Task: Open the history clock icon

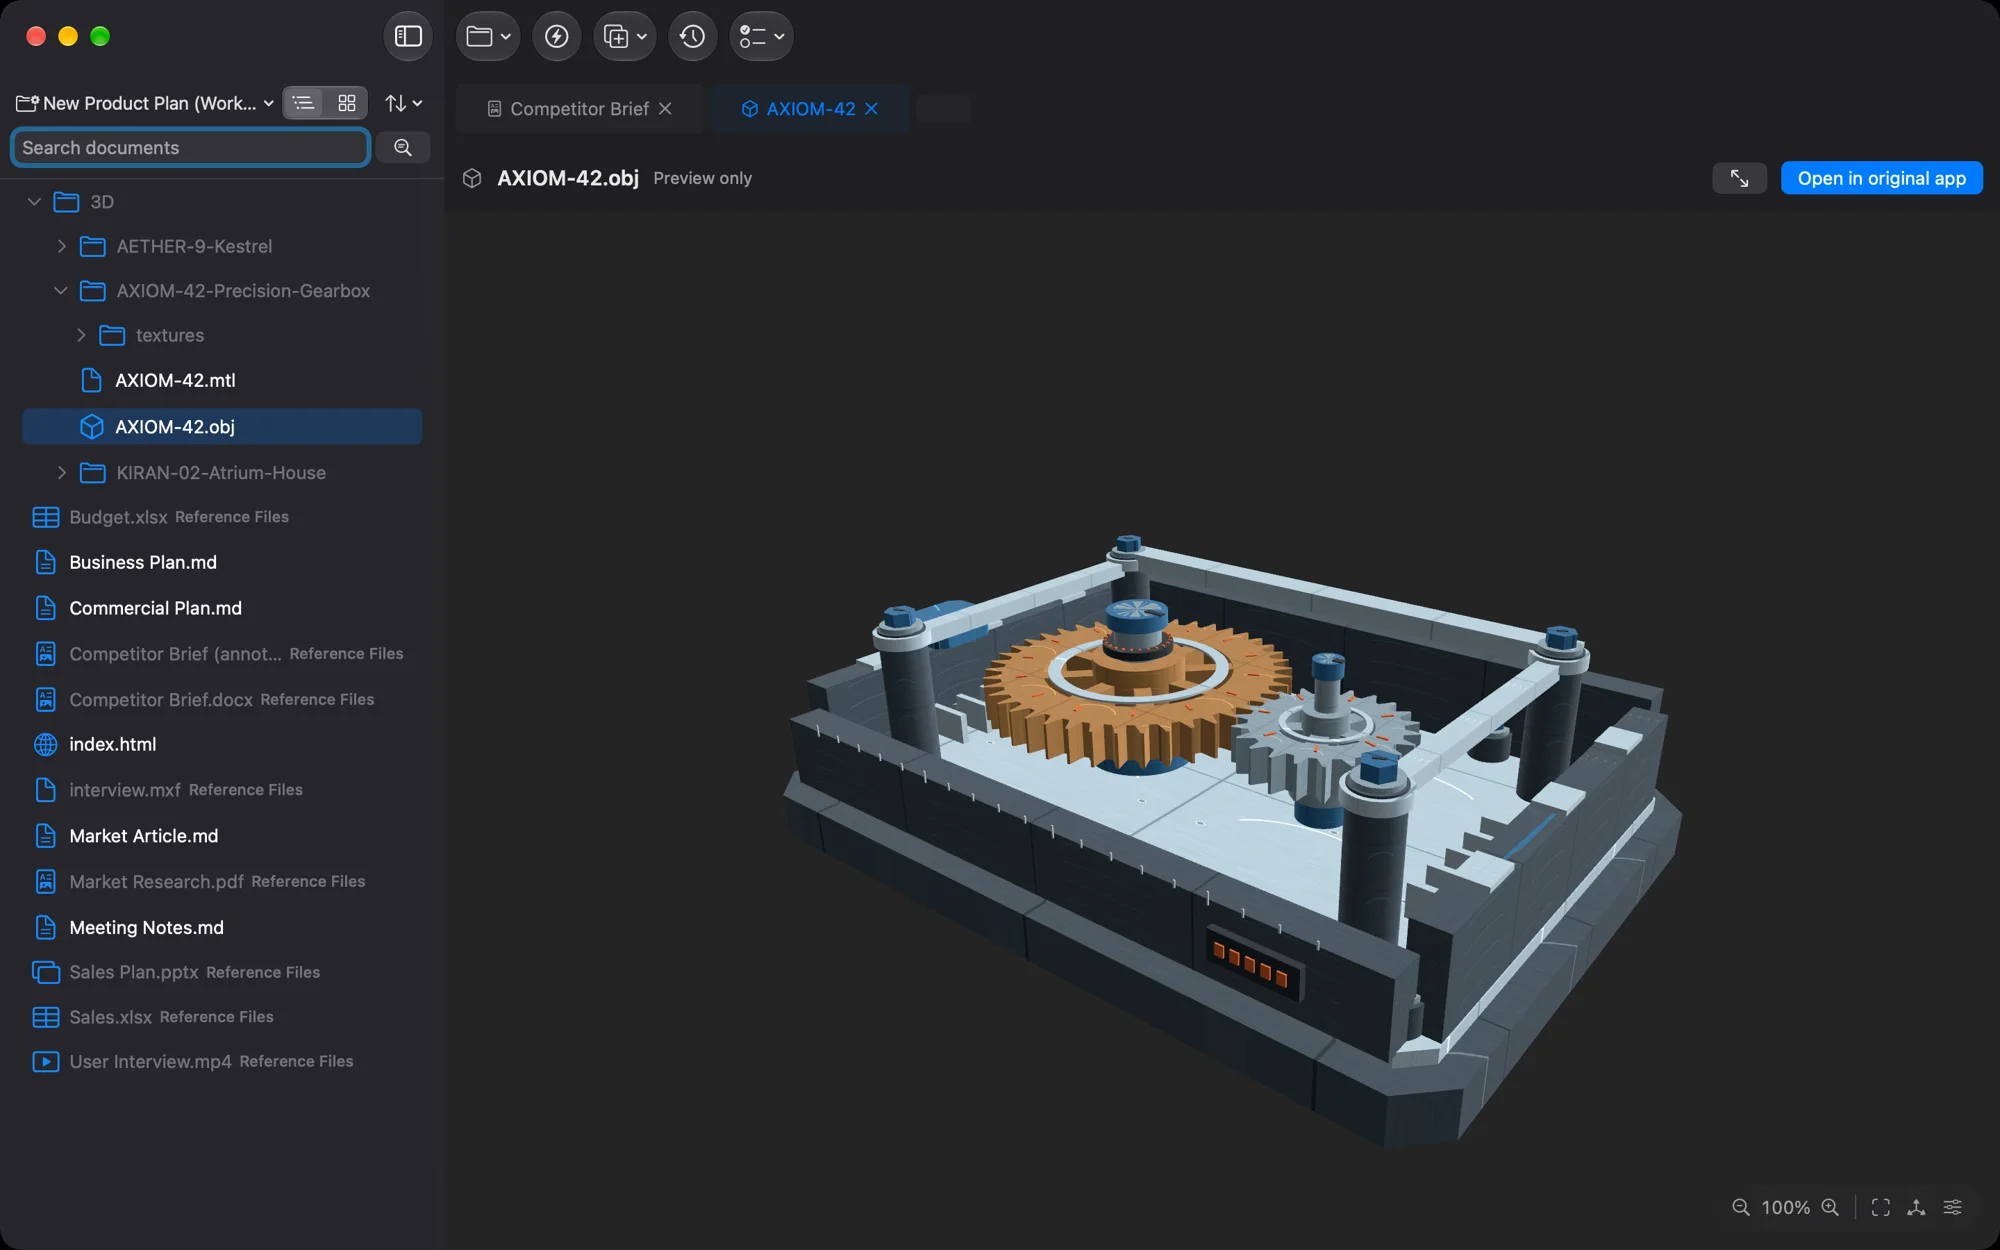Action: click(x=693, y=37)
